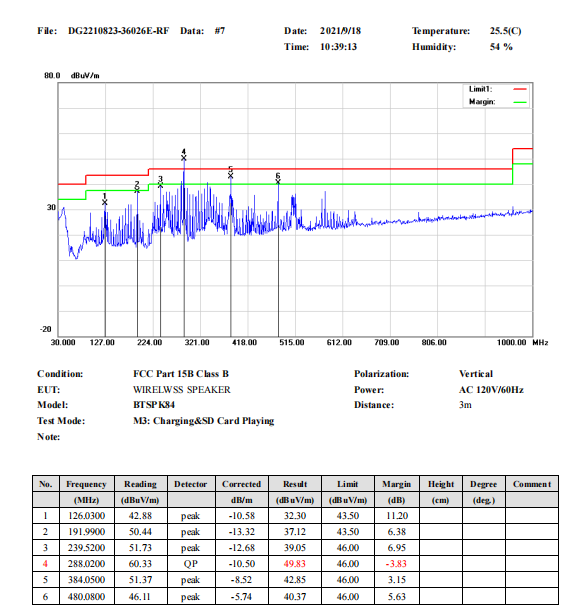This screenshot has height=615, width=571.
Task: Click frequency cell 239.5200
Action: click(86, 548)
